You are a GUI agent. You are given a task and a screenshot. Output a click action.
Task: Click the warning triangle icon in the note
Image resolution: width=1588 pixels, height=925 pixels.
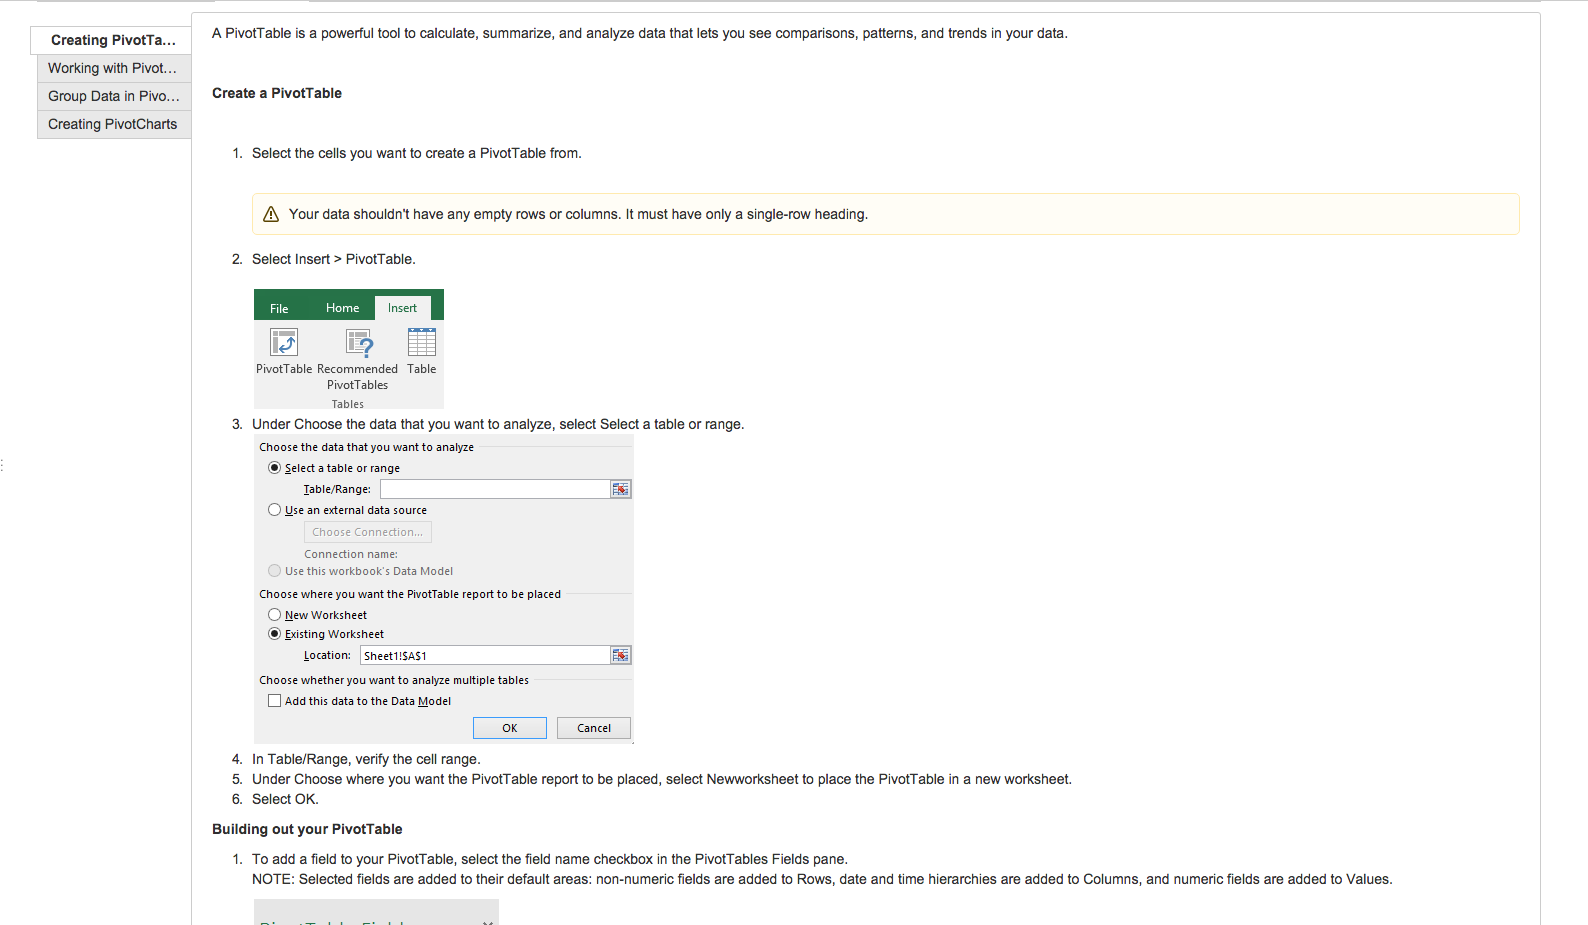pos(271,214)
